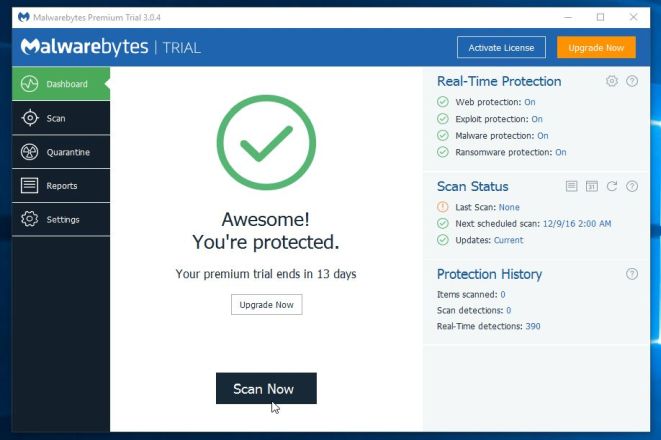This screenshot has height=440, width=661.
Task: Click the Activate License button
Action: [501, 47]
